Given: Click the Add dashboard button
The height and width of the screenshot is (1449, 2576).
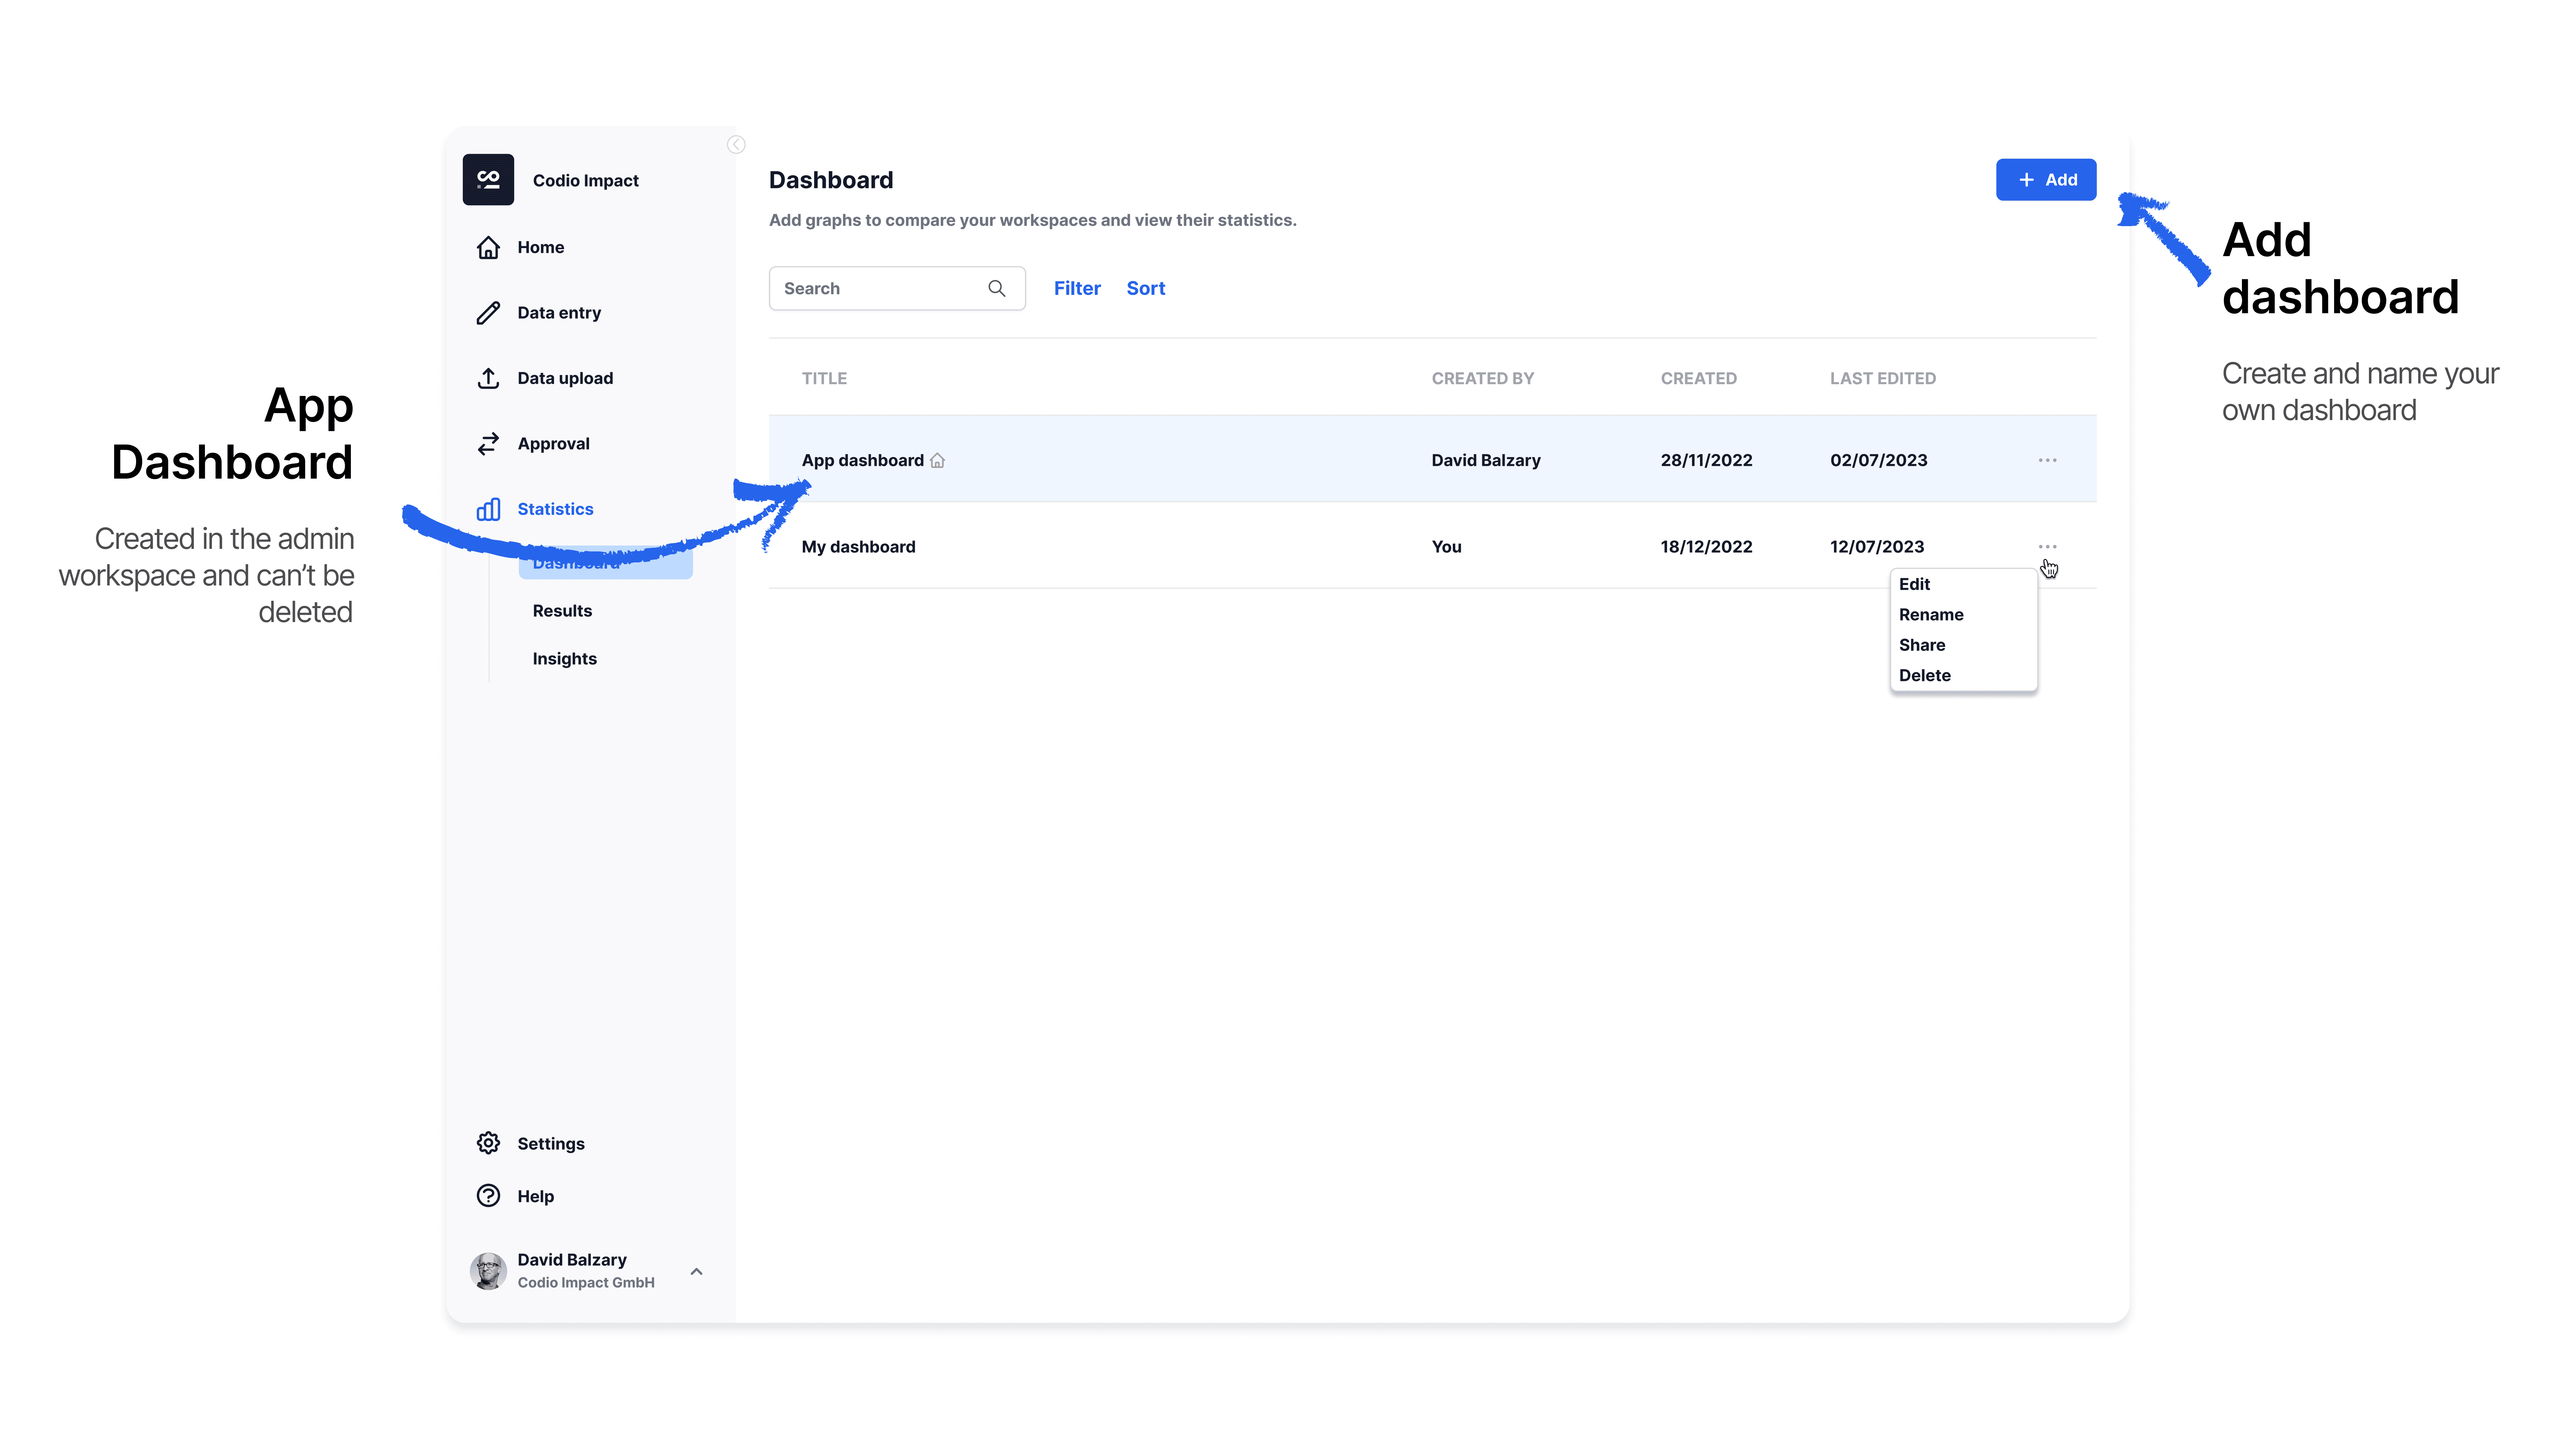Looking at the screenshot, I should pyautogui.click(x=2046, y=180).
